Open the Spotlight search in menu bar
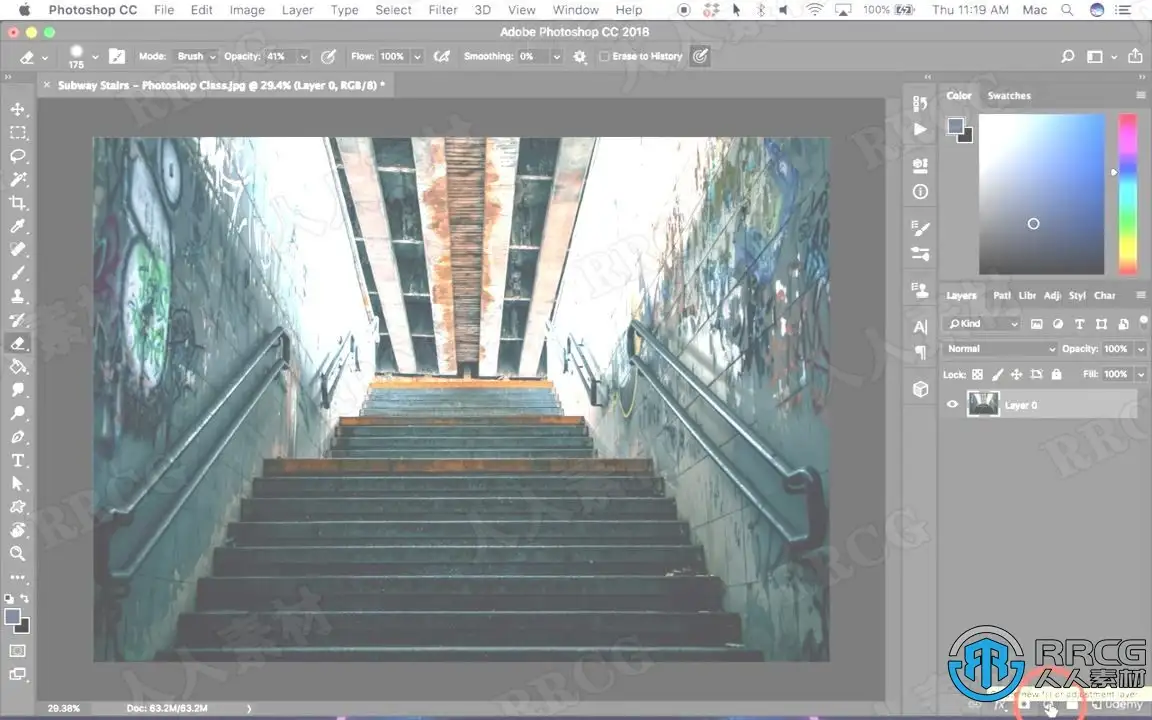 pyautogui.click(x=1067, y=10)
